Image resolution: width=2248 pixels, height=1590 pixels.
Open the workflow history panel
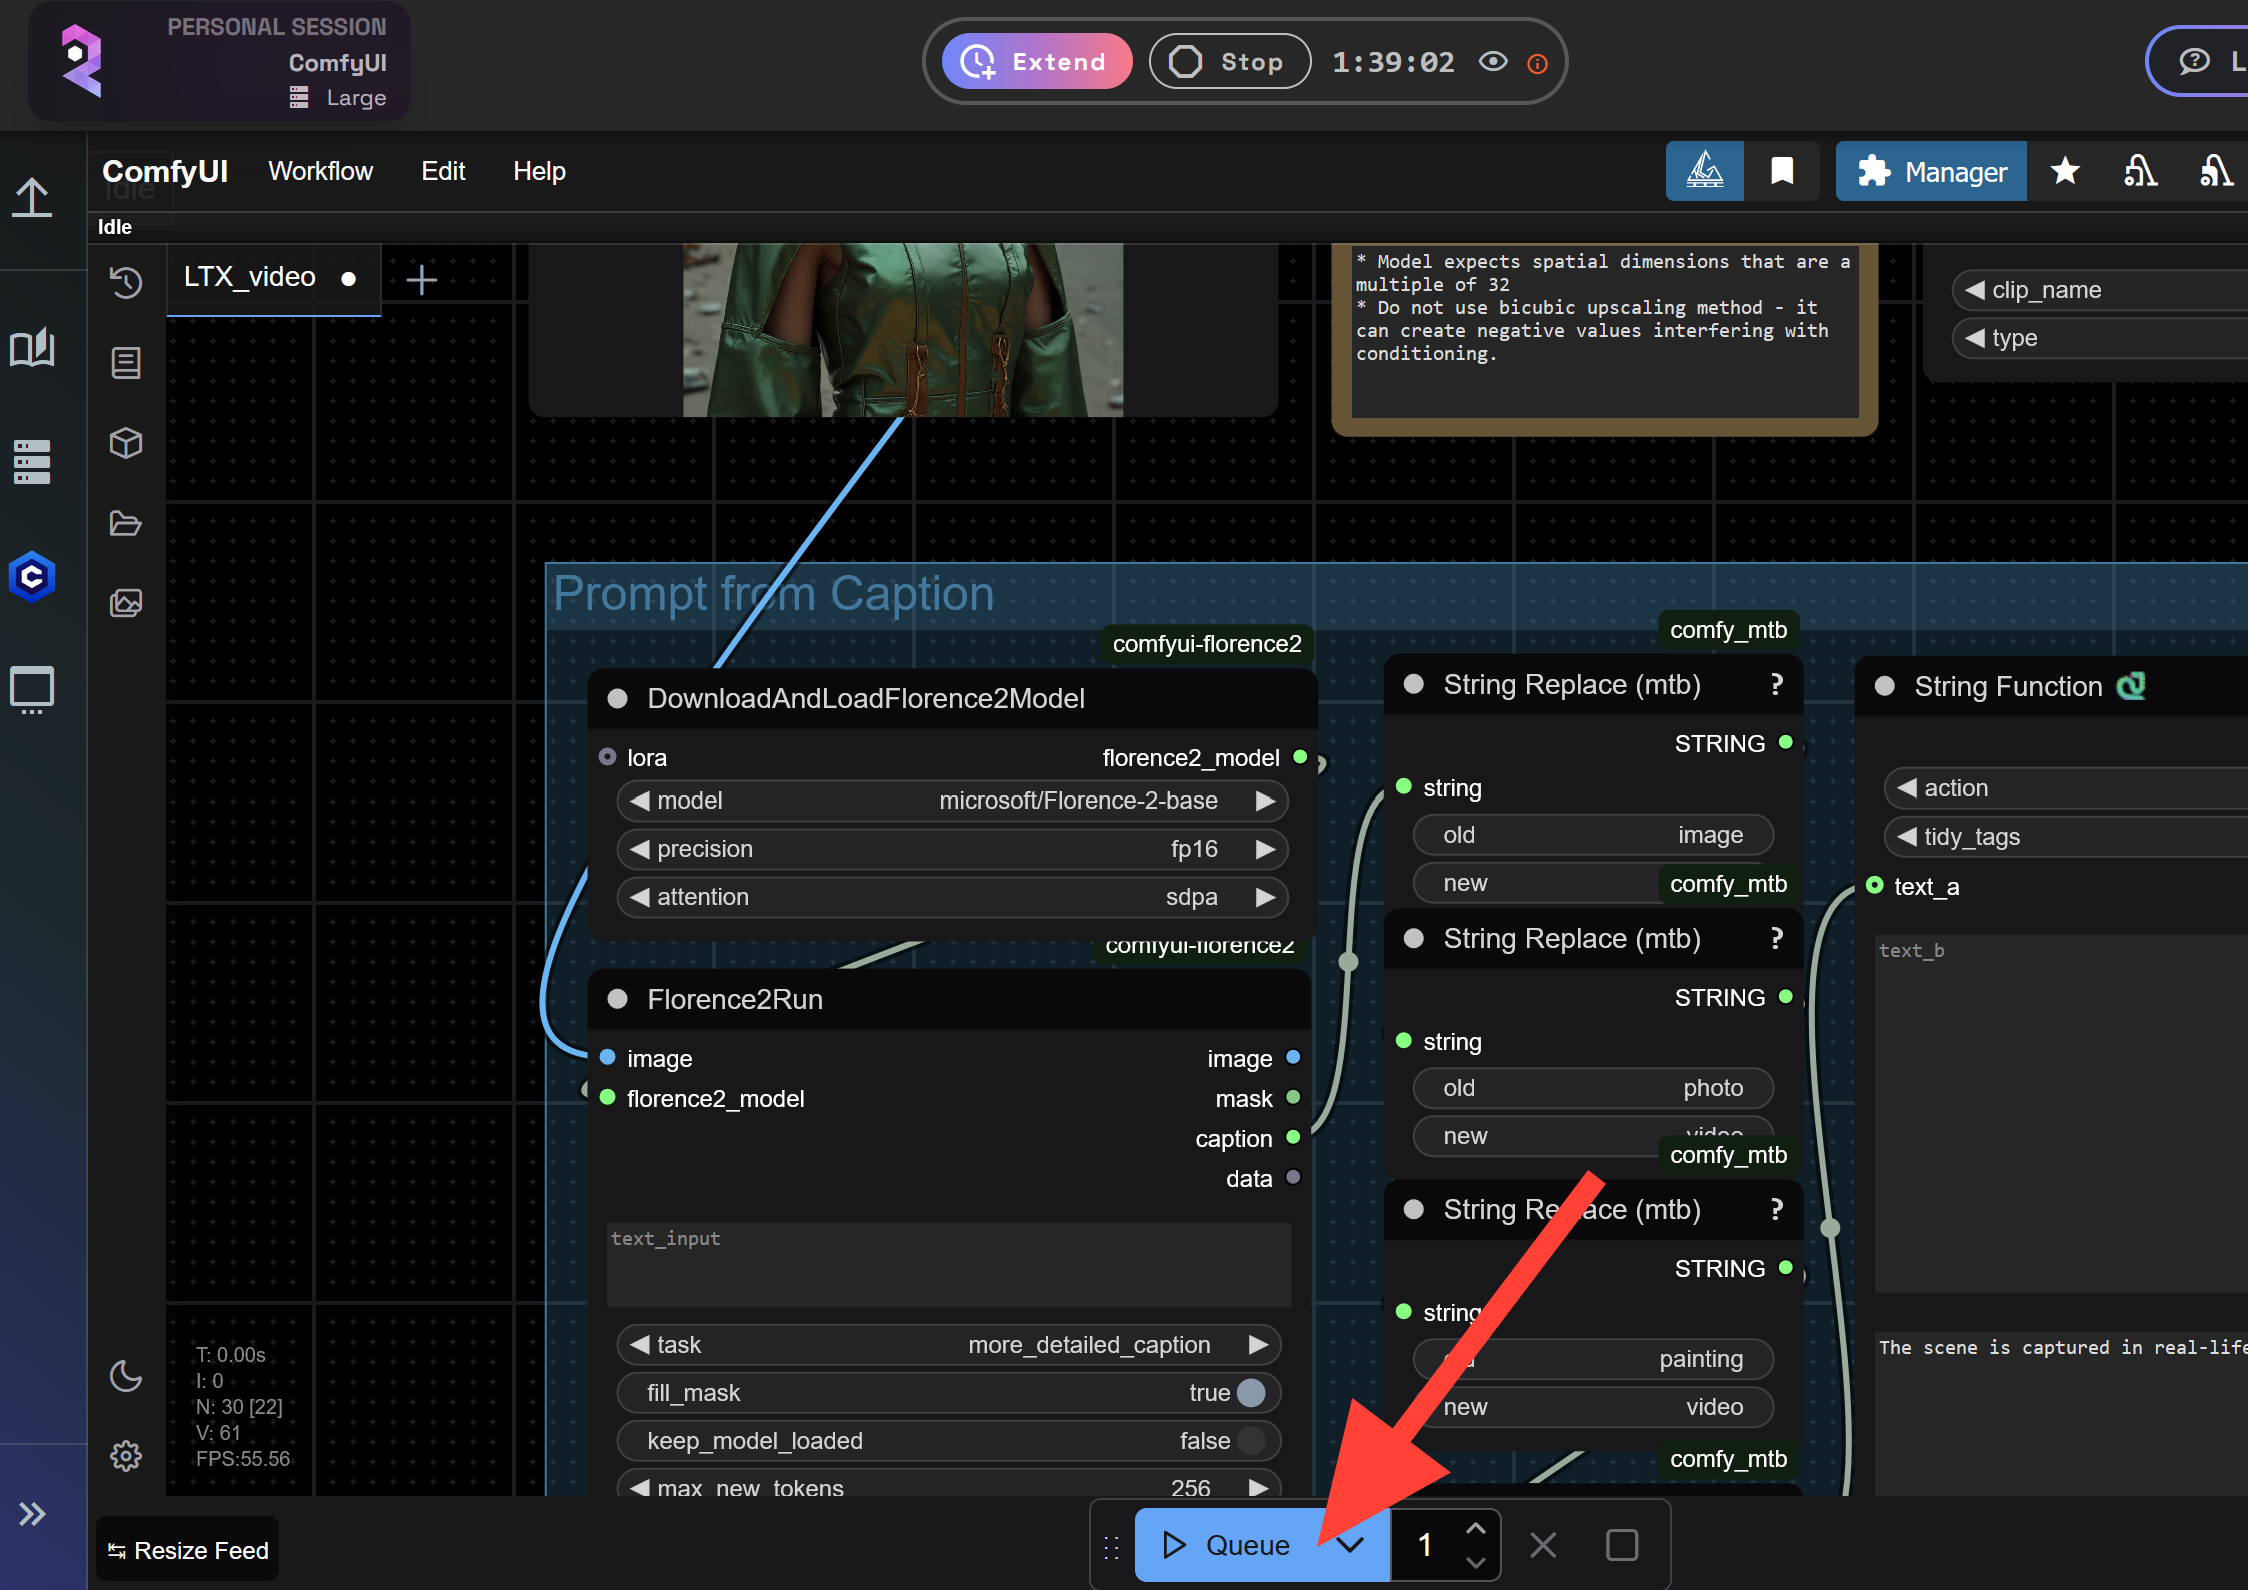tap(126, 283)
